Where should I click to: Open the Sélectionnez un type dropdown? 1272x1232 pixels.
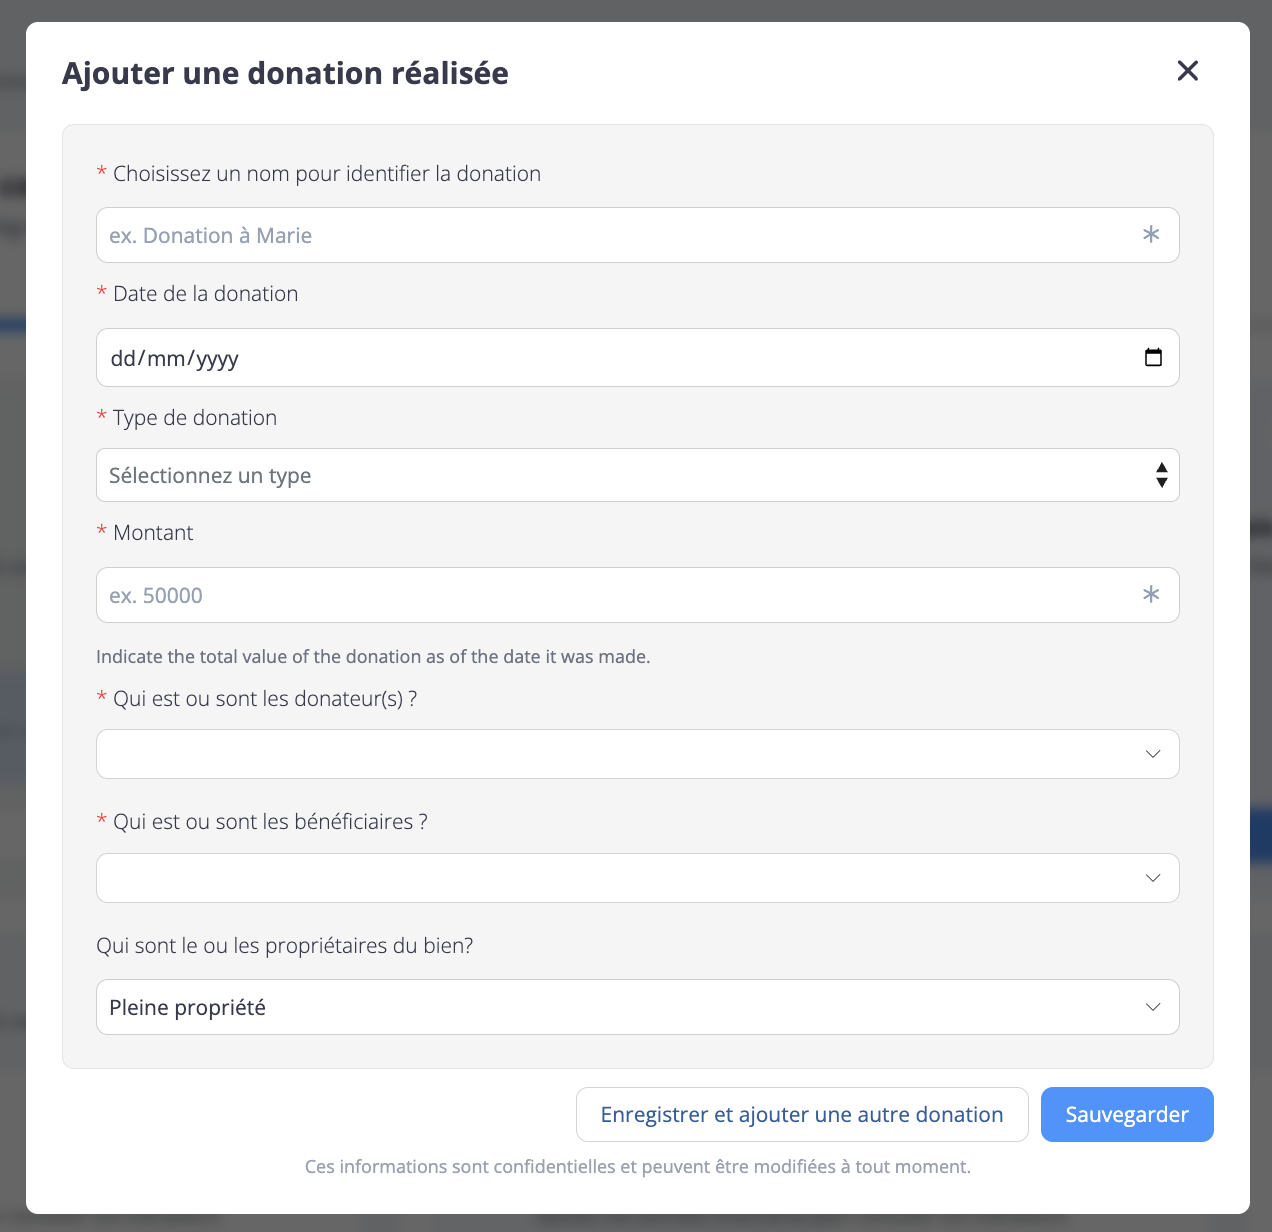click(600, 475)
